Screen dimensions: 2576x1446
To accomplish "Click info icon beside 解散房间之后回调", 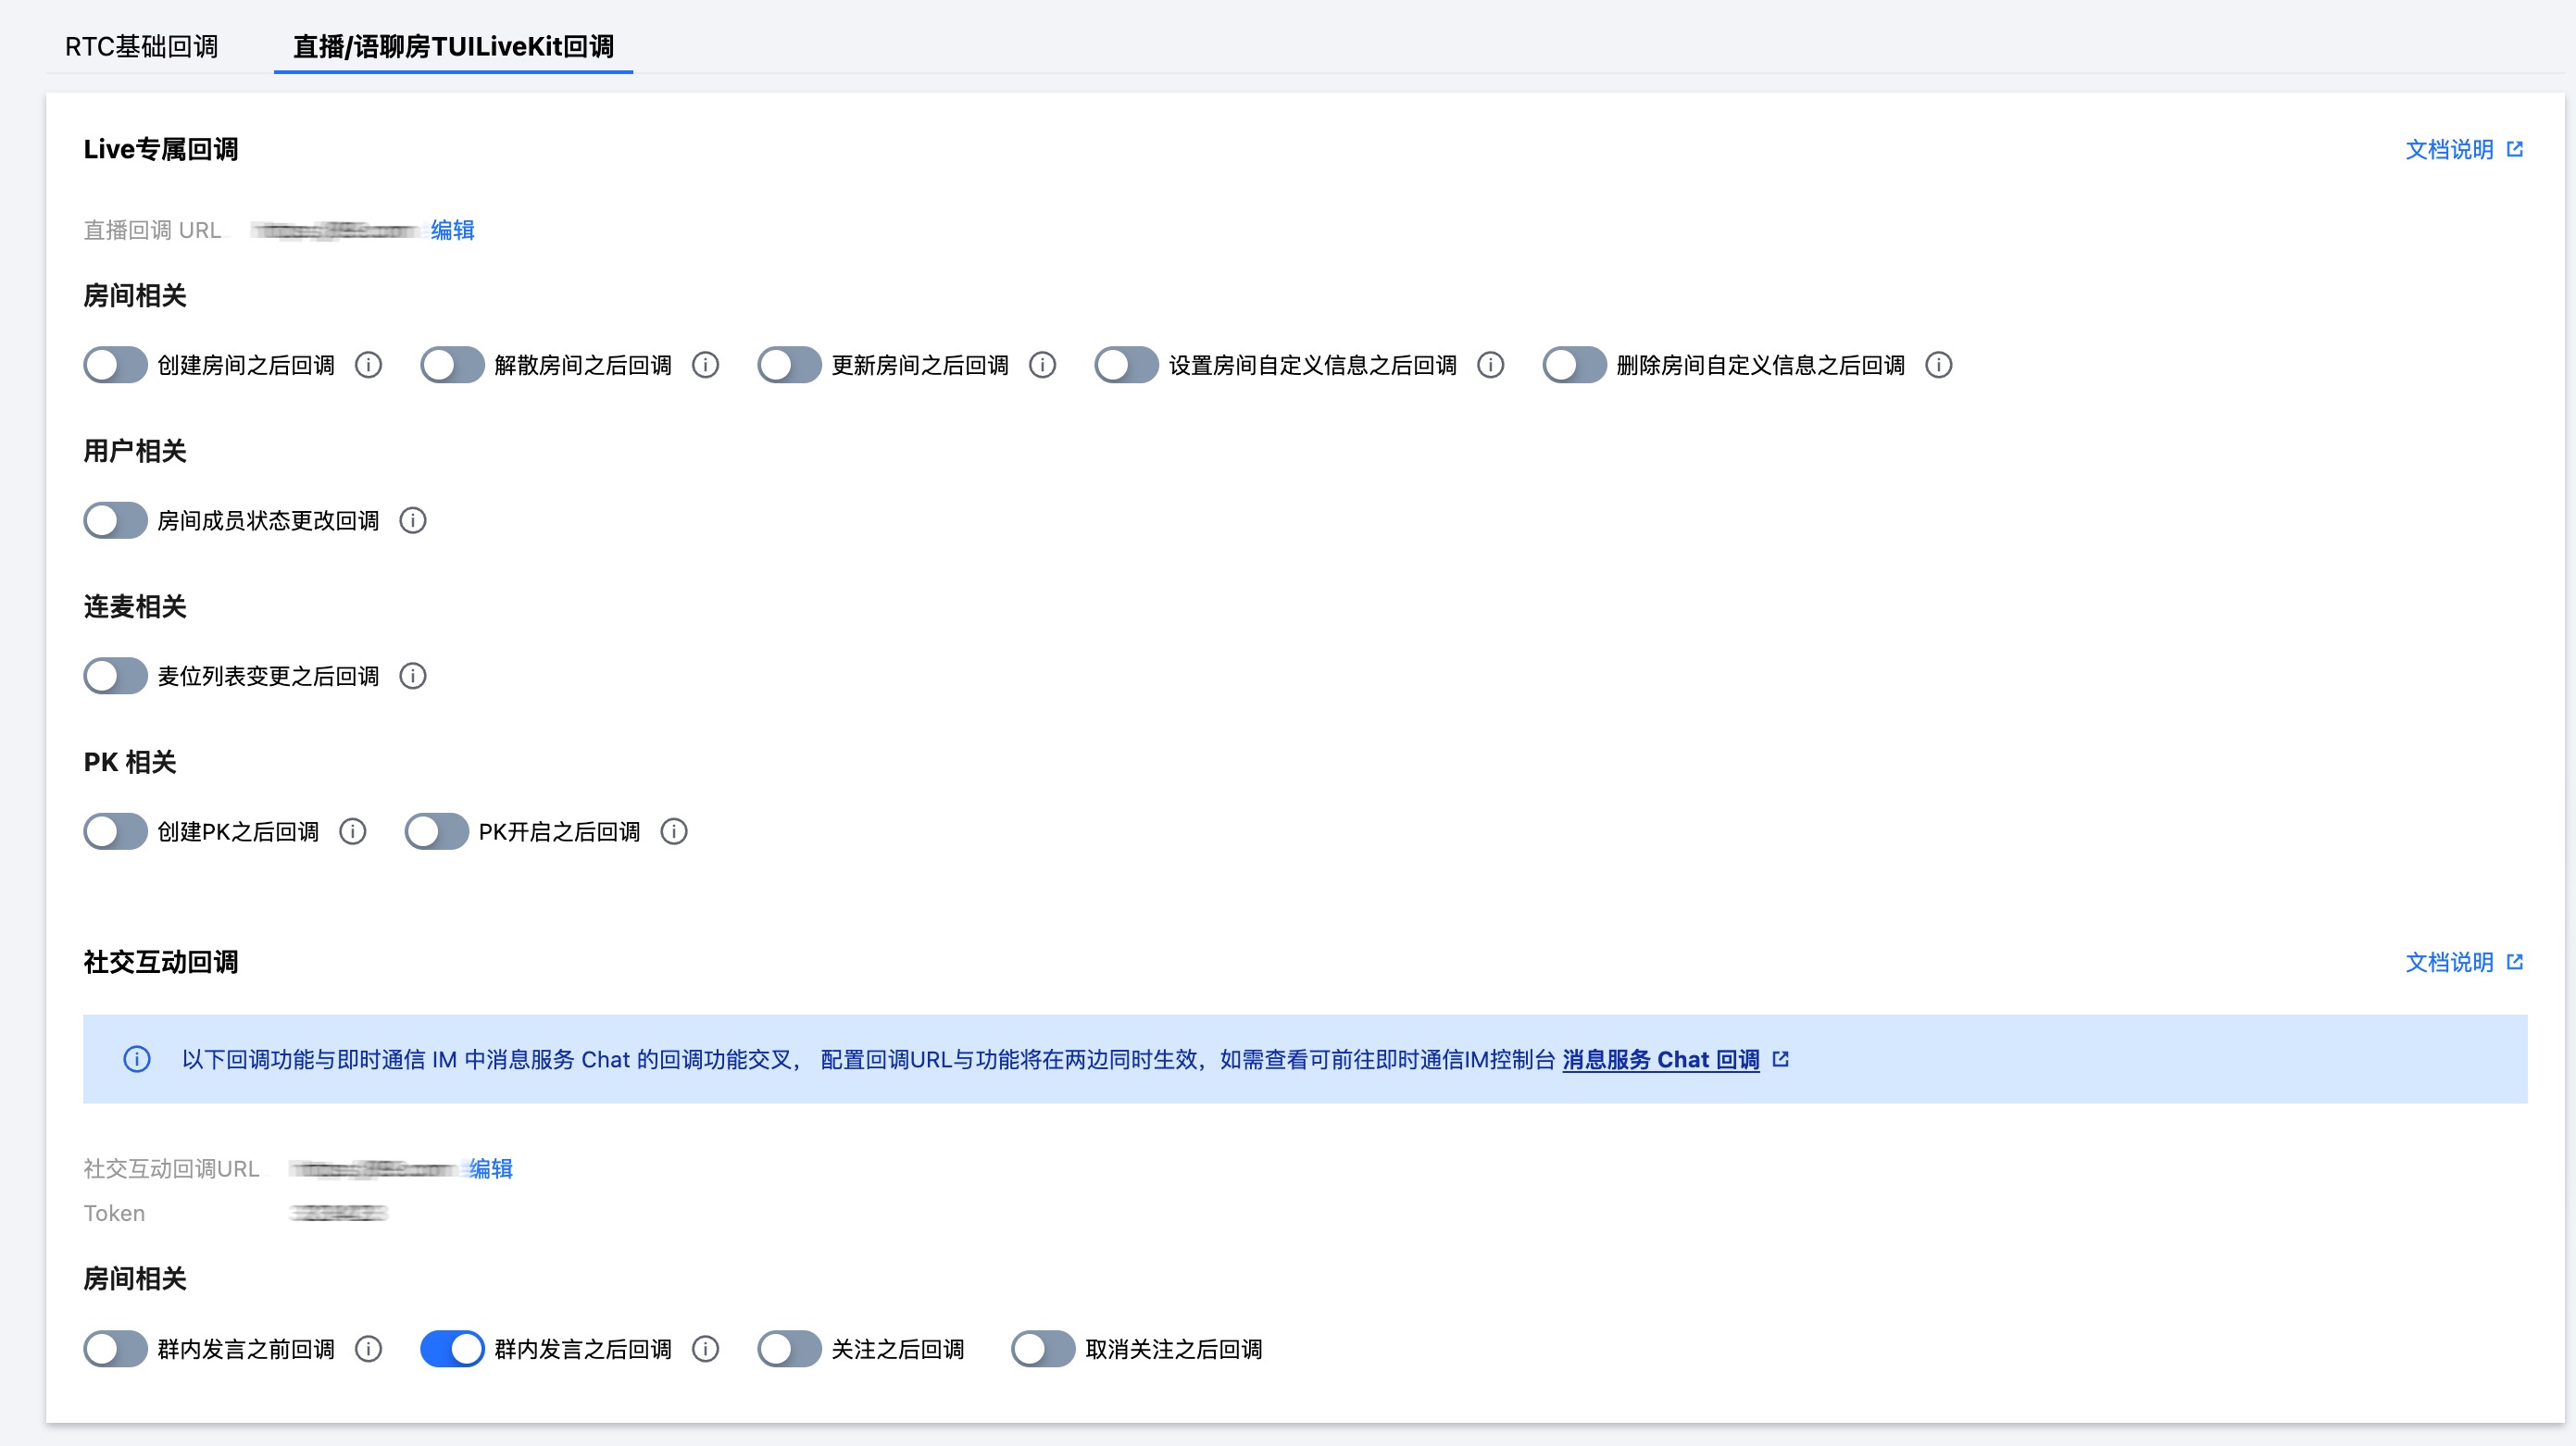I will [x=706, y=365].
